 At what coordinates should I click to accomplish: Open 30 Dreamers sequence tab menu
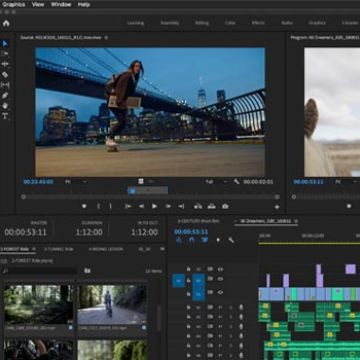(x=296, y=221)
